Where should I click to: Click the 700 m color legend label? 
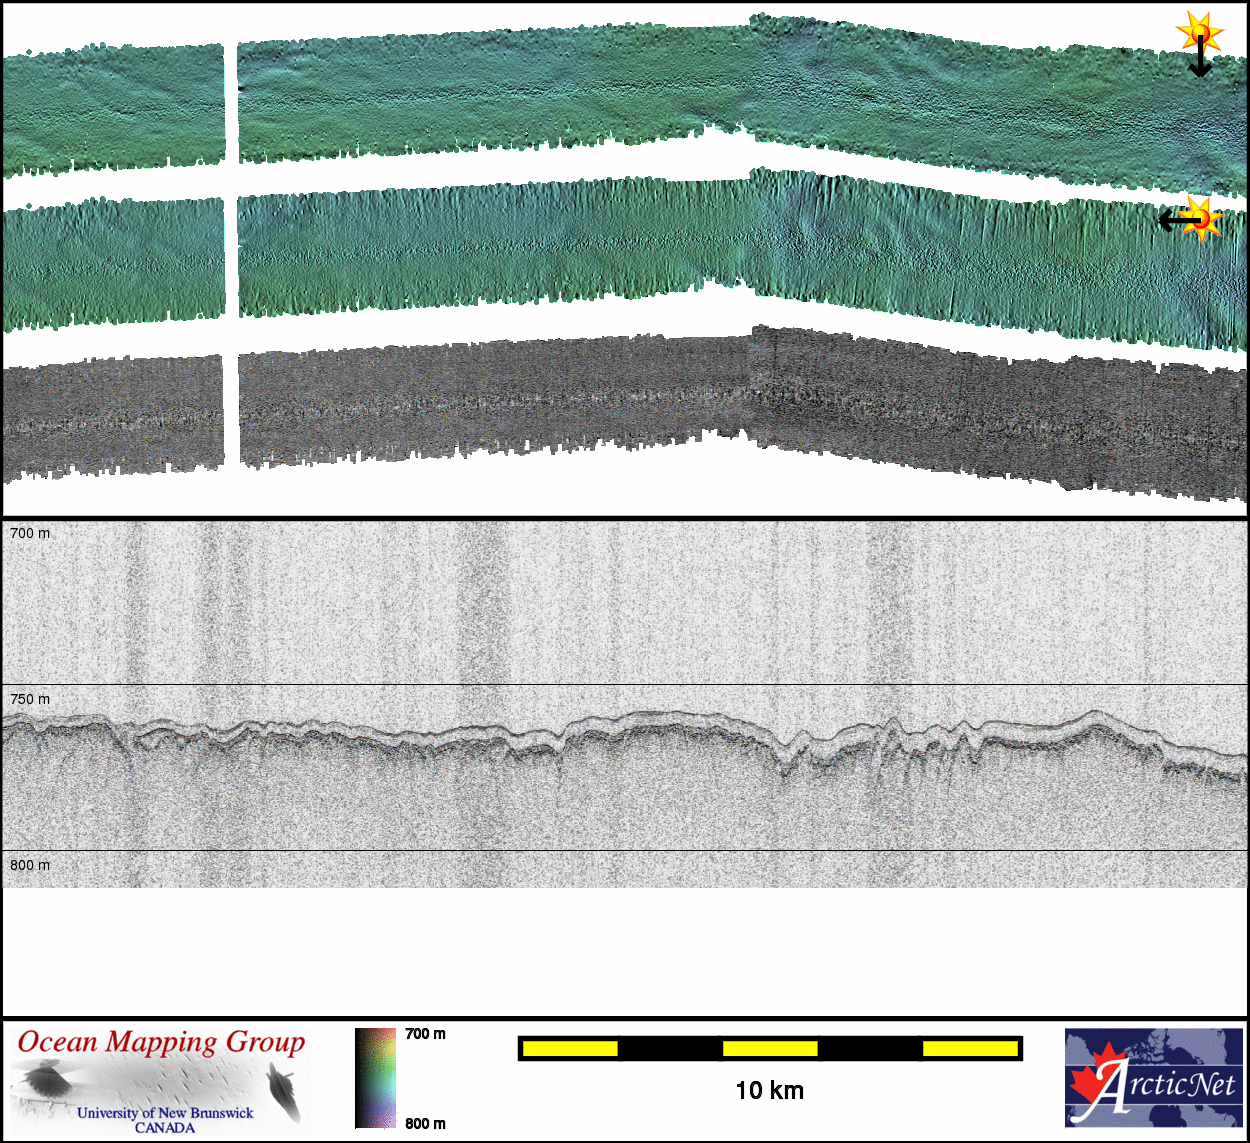tap(425, 1034)
